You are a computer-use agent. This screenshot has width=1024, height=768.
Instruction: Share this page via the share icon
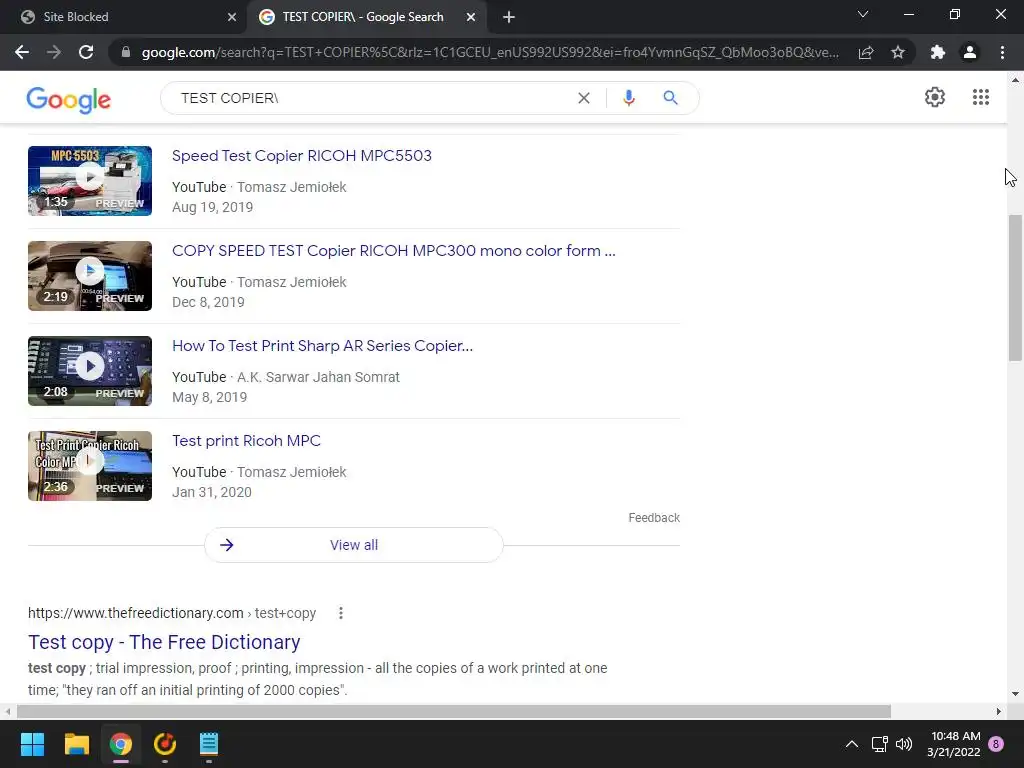click(x=866, y=52)
